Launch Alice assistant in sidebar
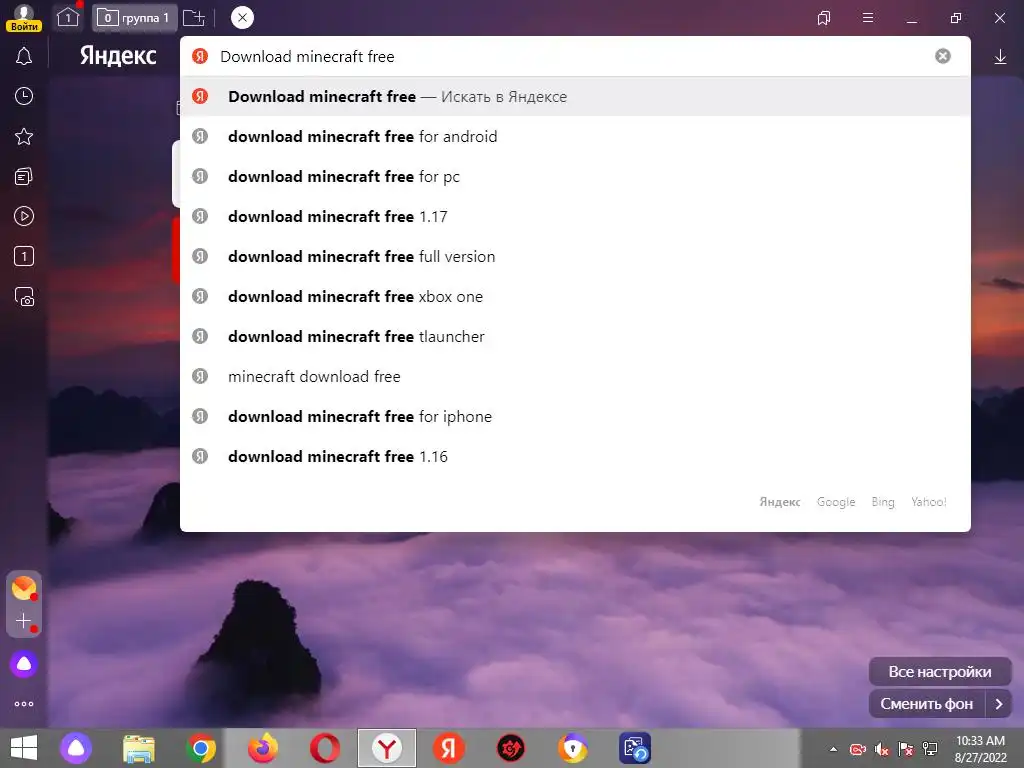The image size is (1024, 768). (24, 664)
